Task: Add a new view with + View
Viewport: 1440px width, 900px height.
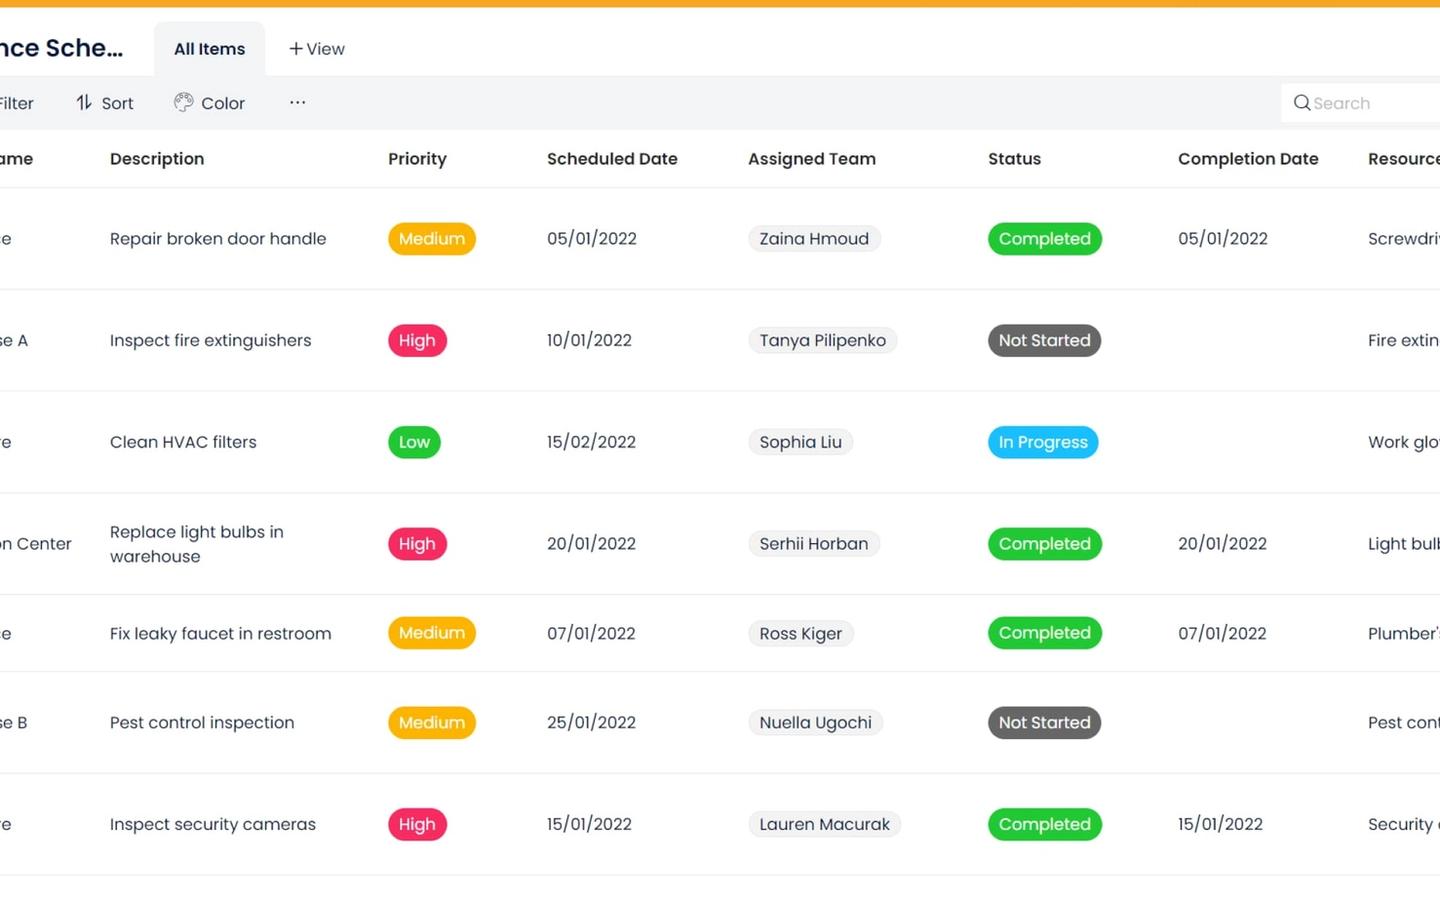Action: [317, 49]
